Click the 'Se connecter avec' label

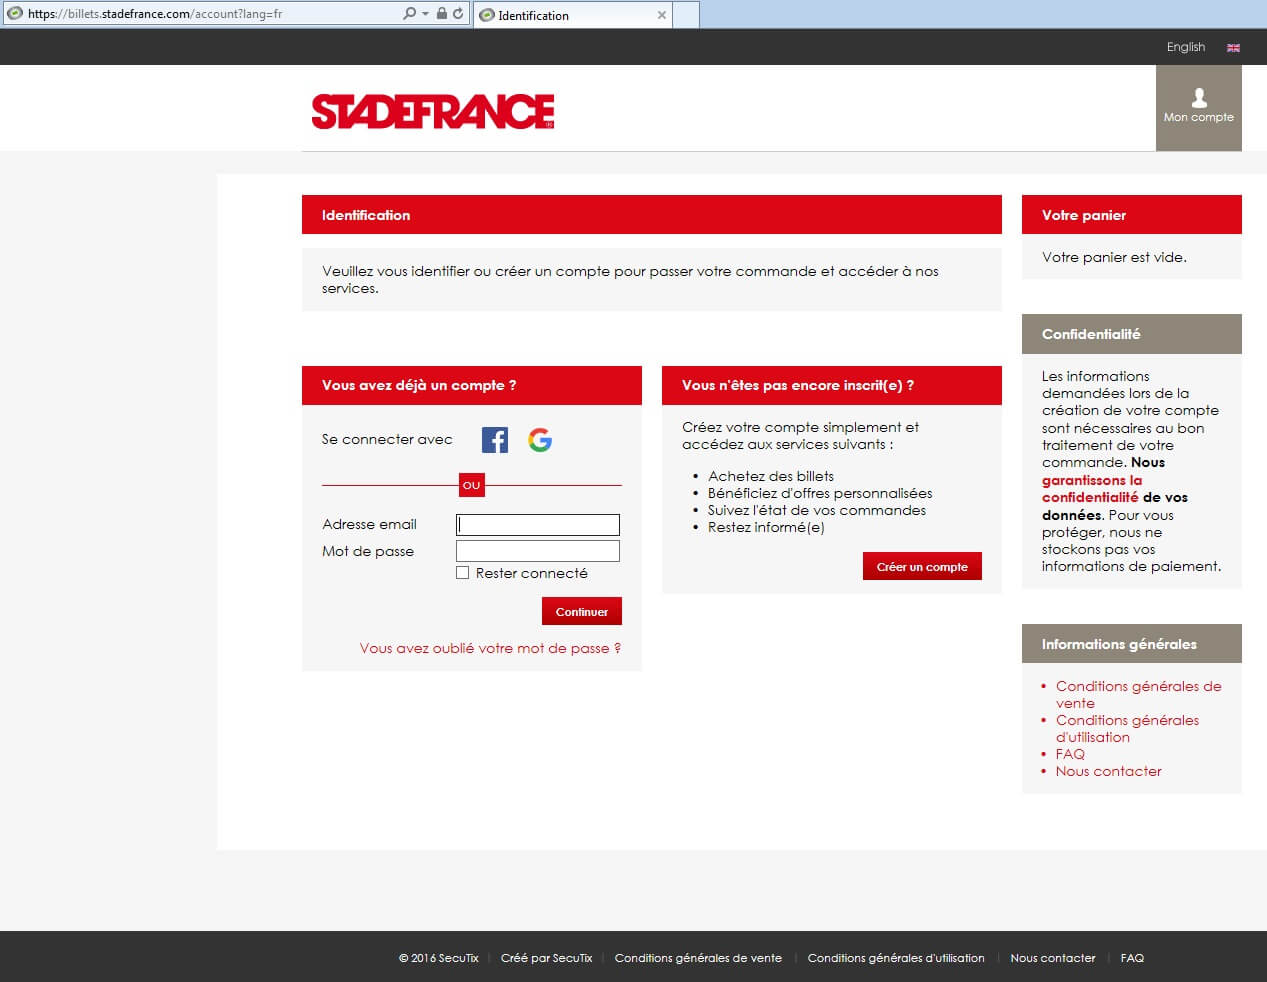[x=387, y=439]
